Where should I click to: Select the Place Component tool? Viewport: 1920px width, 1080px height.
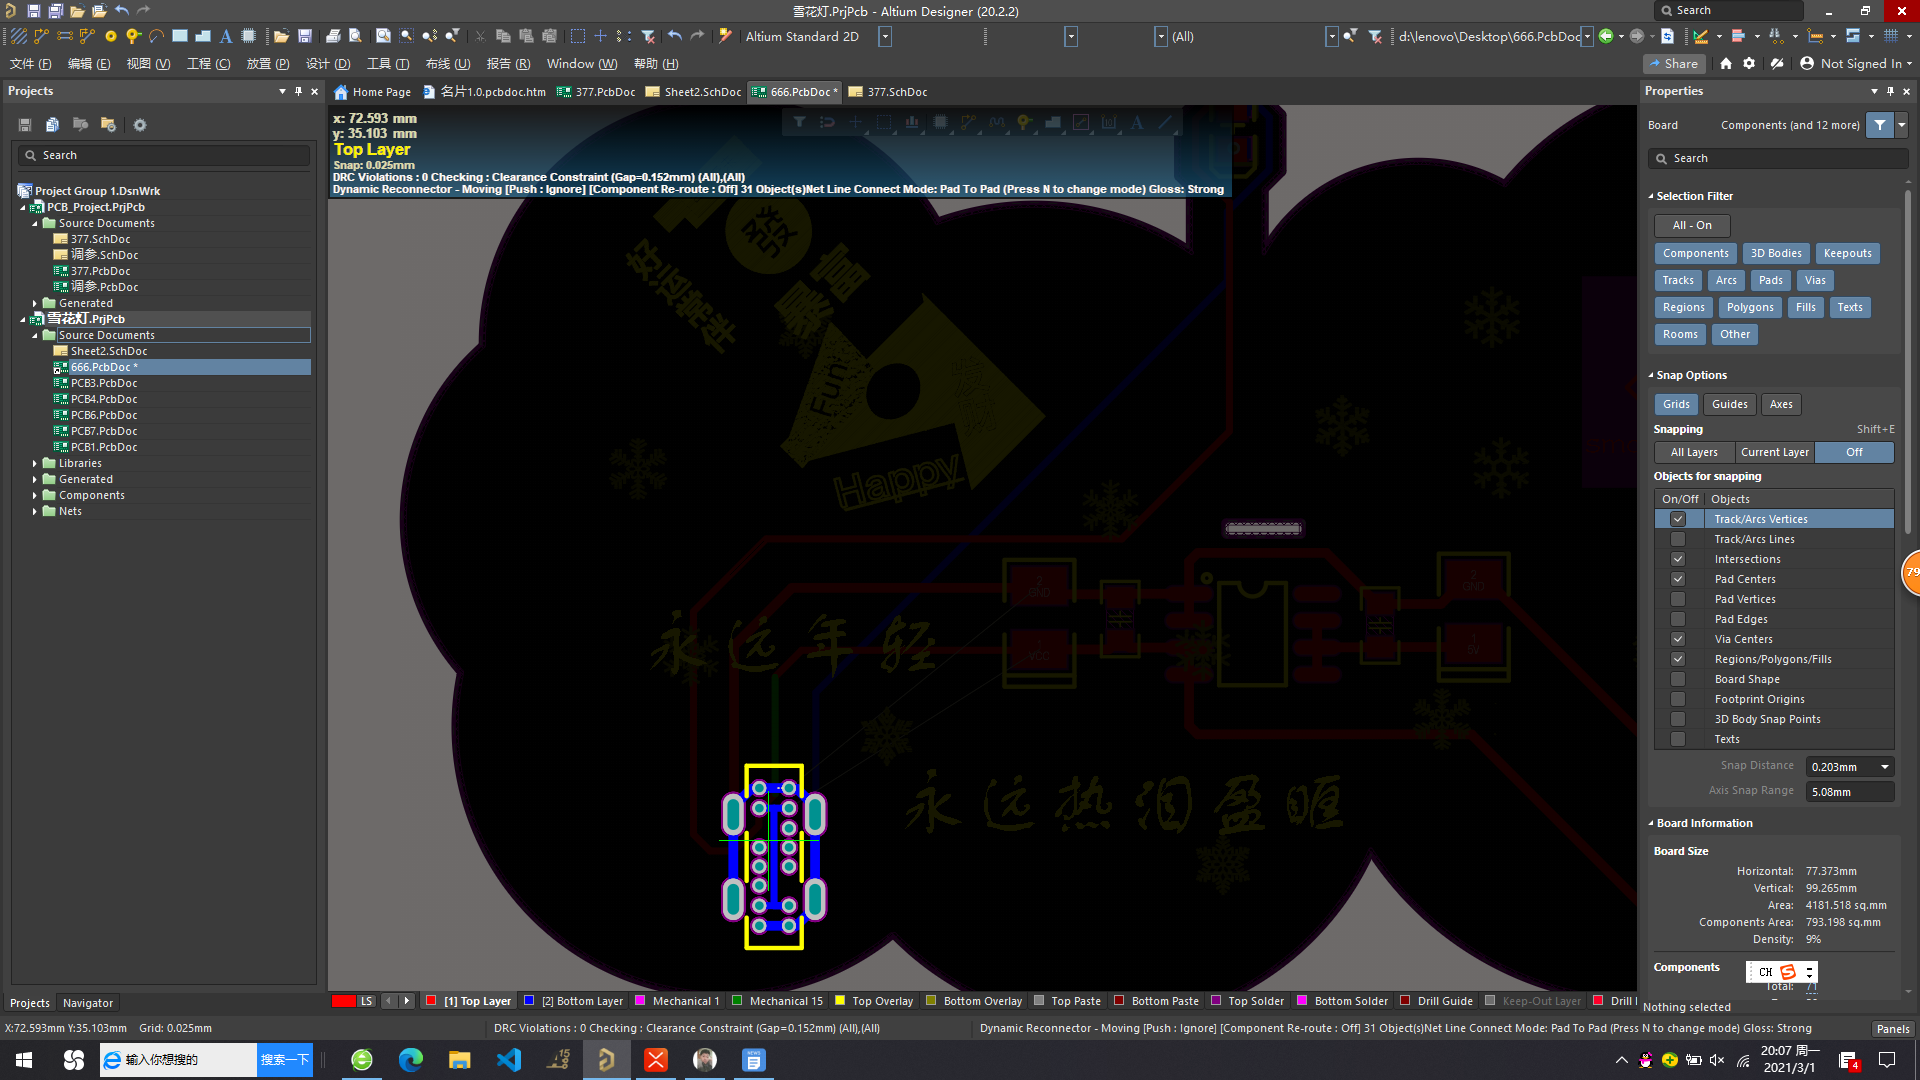(x=246, y=37)
